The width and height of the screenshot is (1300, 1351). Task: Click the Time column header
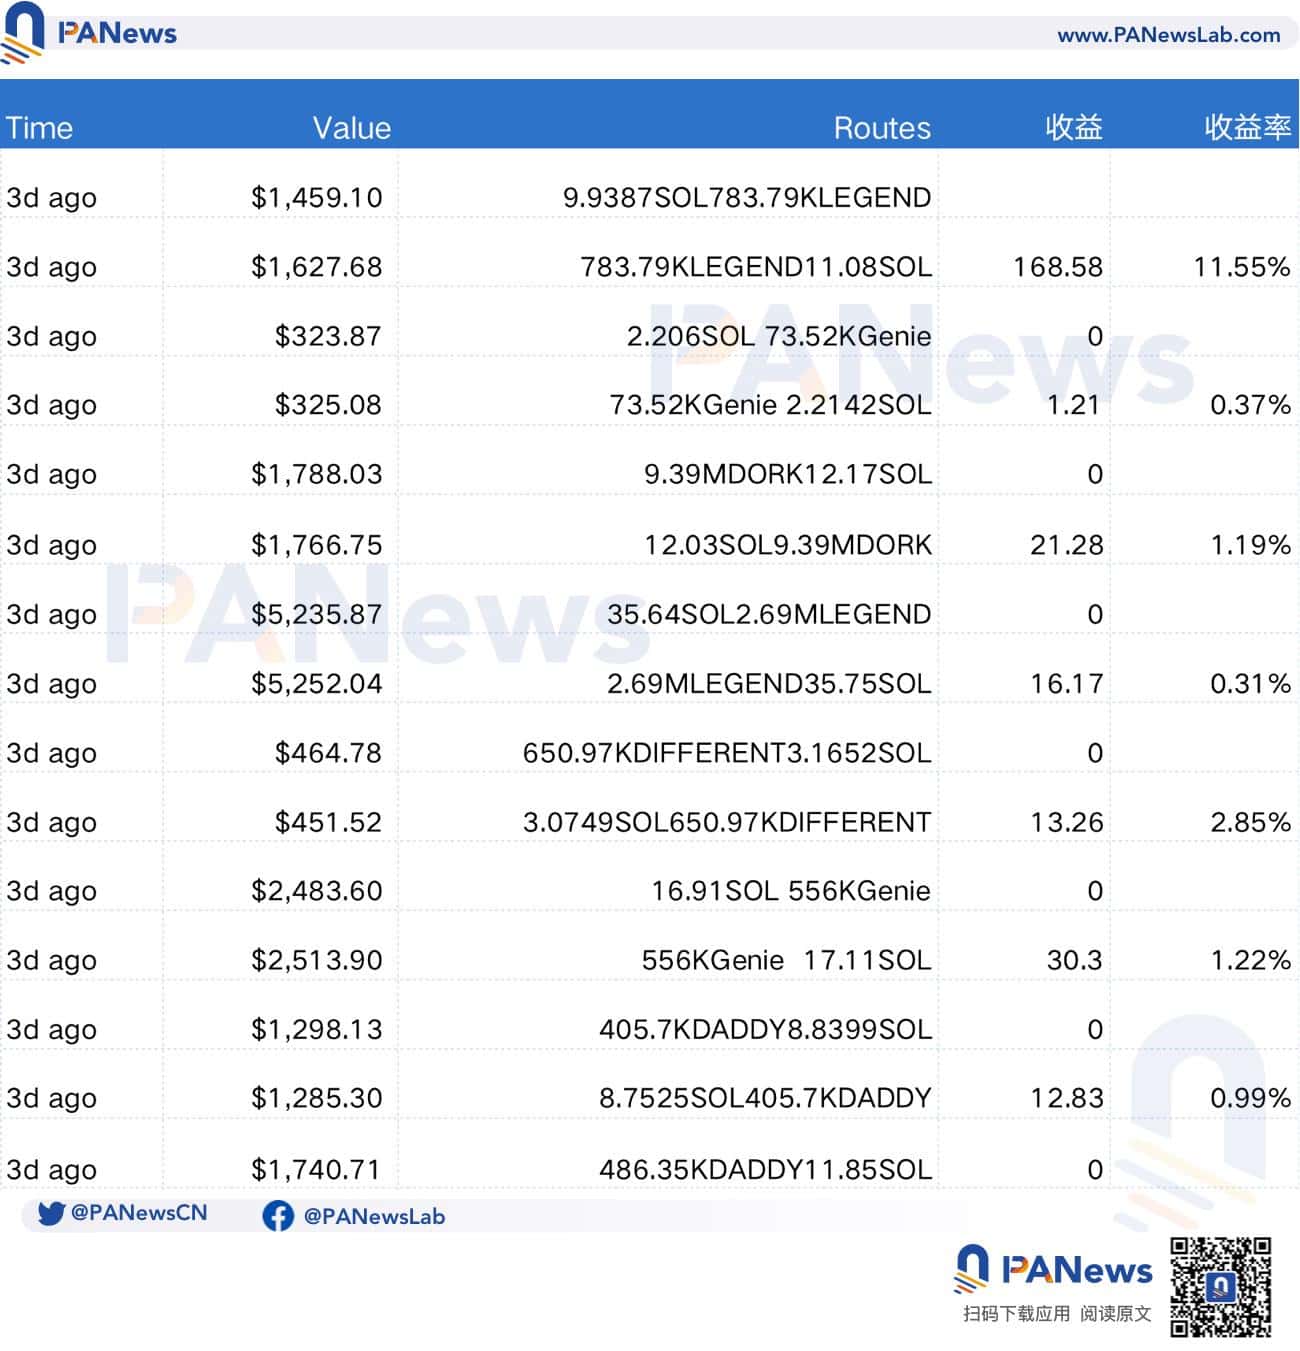coord(39,128)
